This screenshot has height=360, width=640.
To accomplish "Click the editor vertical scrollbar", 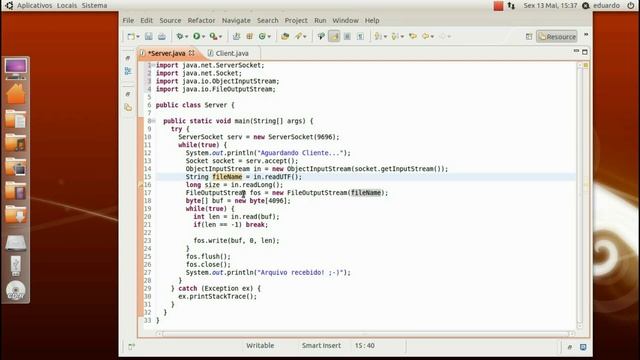I will click(580, 197).
